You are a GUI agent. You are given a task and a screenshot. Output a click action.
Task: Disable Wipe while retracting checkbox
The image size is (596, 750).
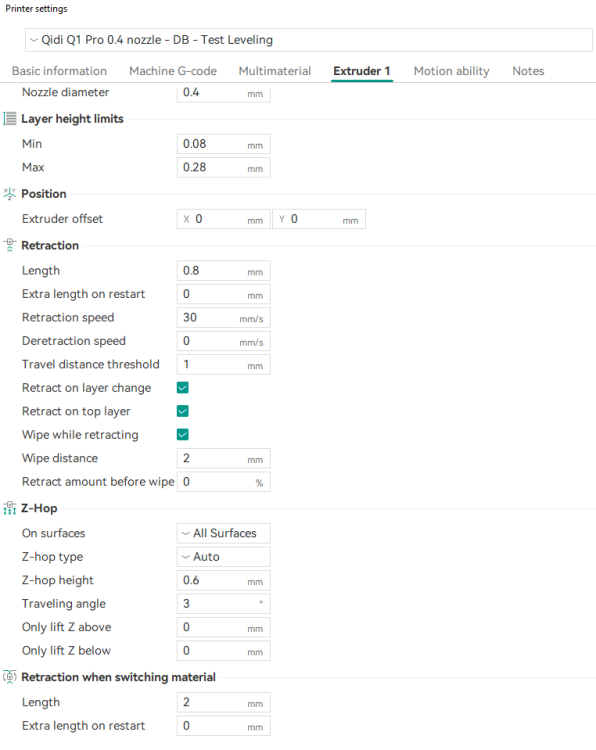click(x=183, y=434)
